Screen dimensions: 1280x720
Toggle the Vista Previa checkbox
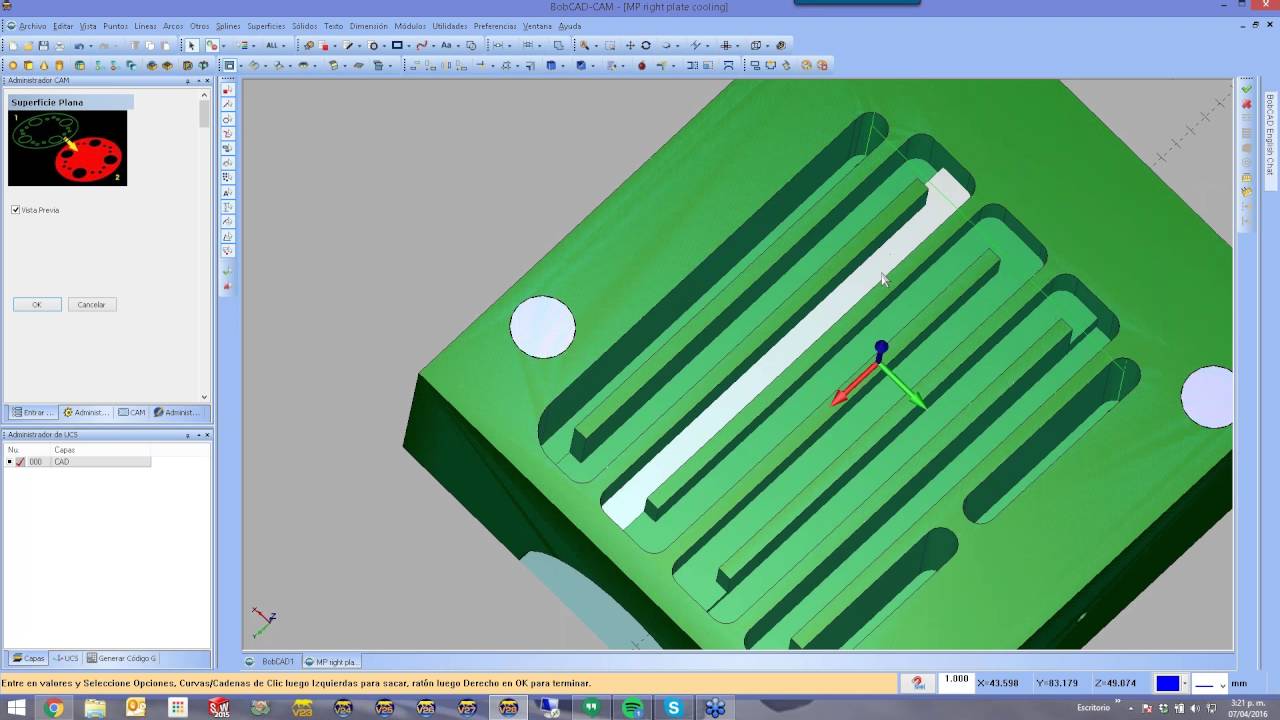pos(15,210)
